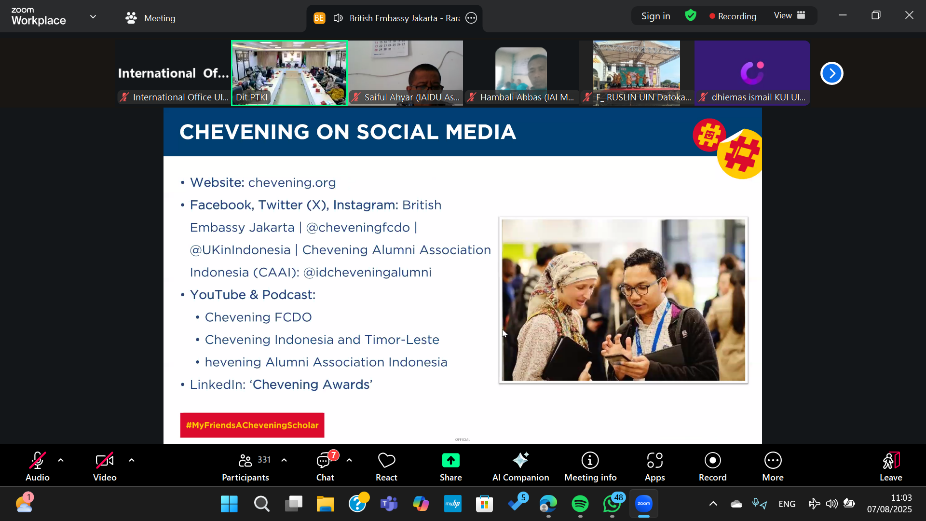Click the green Share screen button
Image resolution: width=926 pixels, height=521 pixels.
tap(451, 466)
